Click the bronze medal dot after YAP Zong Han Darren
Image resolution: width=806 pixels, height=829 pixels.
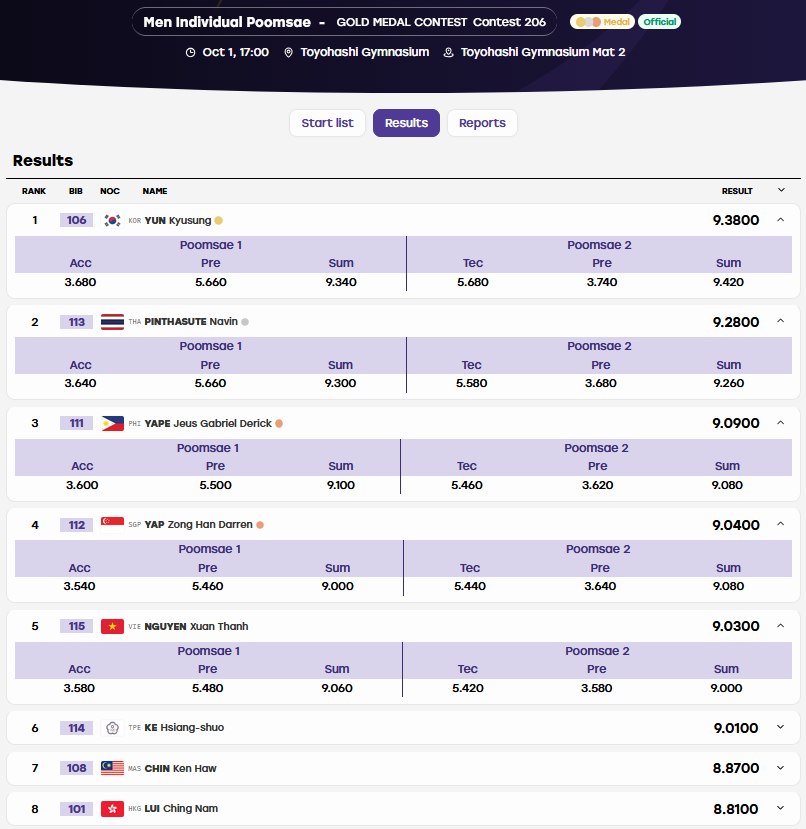[x=260, y=525]
